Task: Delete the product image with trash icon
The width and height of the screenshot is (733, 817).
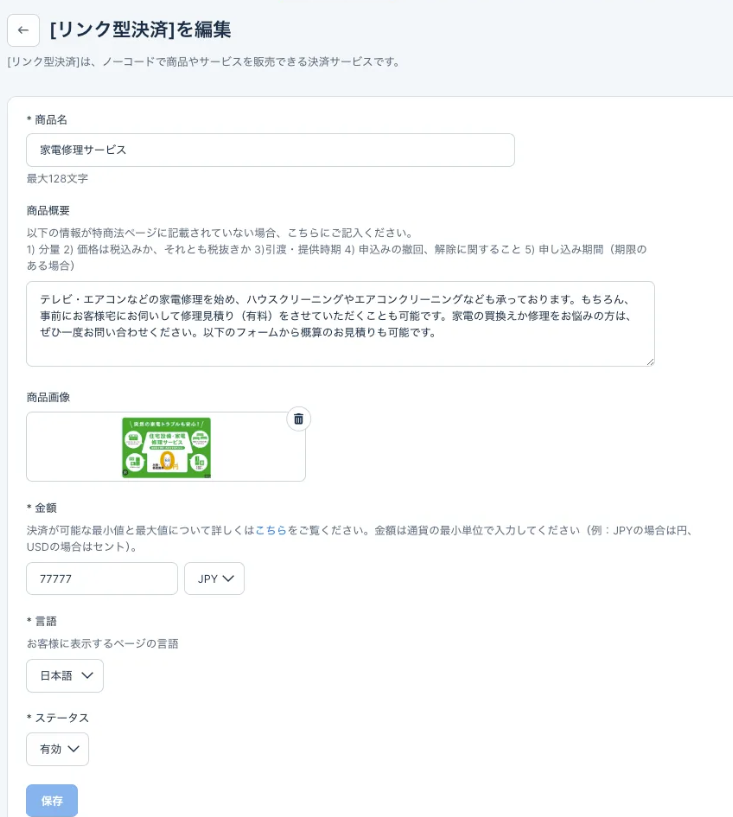Action: point(298,419)
